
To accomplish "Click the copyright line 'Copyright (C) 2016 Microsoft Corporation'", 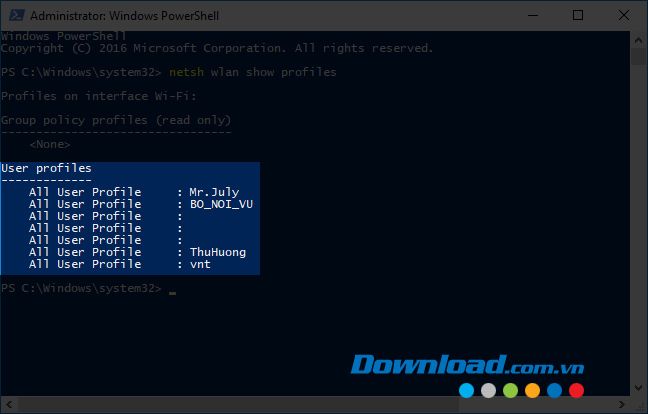I will pyautogui.click(x=143, y=48).
